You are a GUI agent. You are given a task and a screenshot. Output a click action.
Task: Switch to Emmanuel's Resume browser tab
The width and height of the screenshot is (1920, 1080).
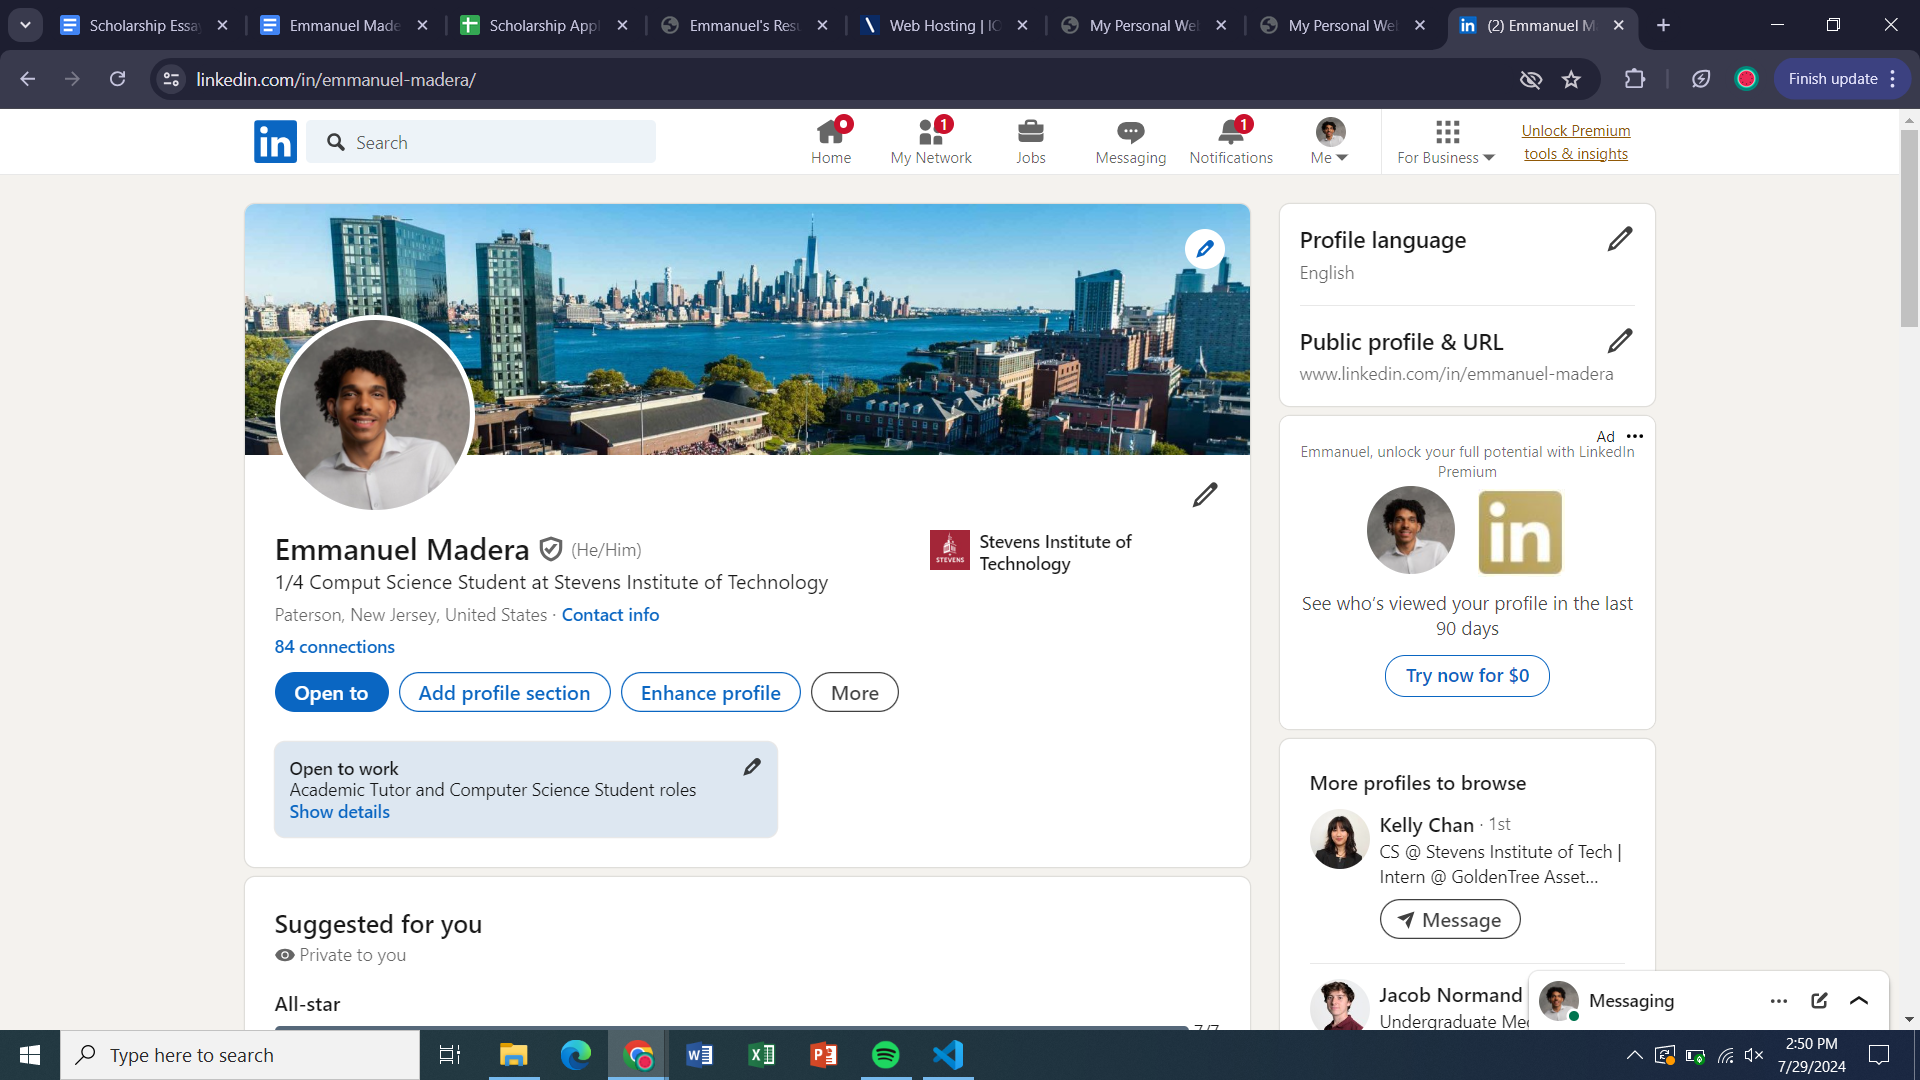click(x=744, y=25)
